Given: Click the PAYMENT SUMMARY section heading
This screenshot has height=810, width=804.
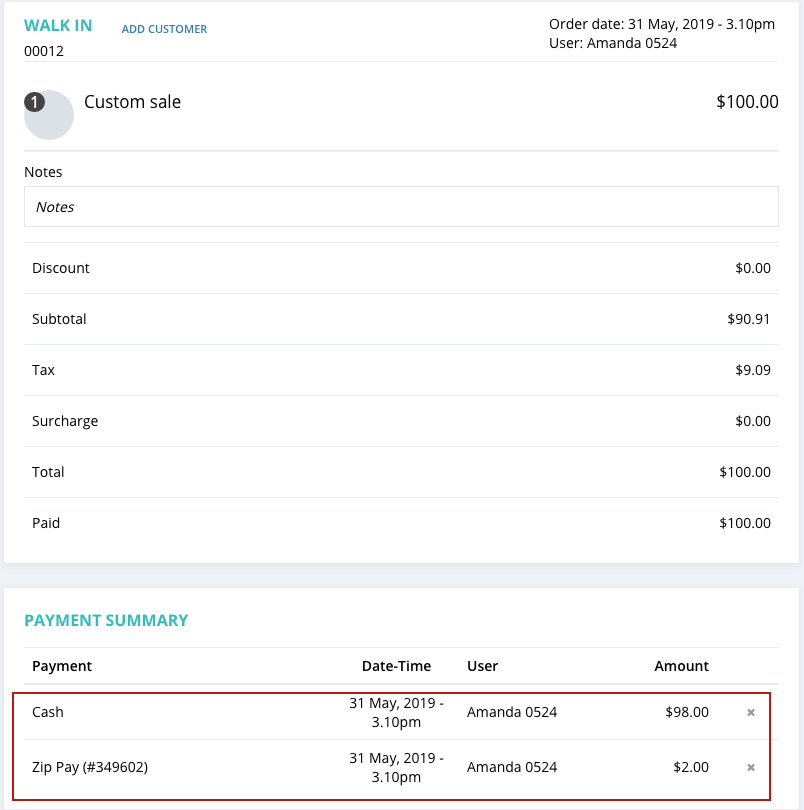Looking at the screenshot, I should point(106,620).
